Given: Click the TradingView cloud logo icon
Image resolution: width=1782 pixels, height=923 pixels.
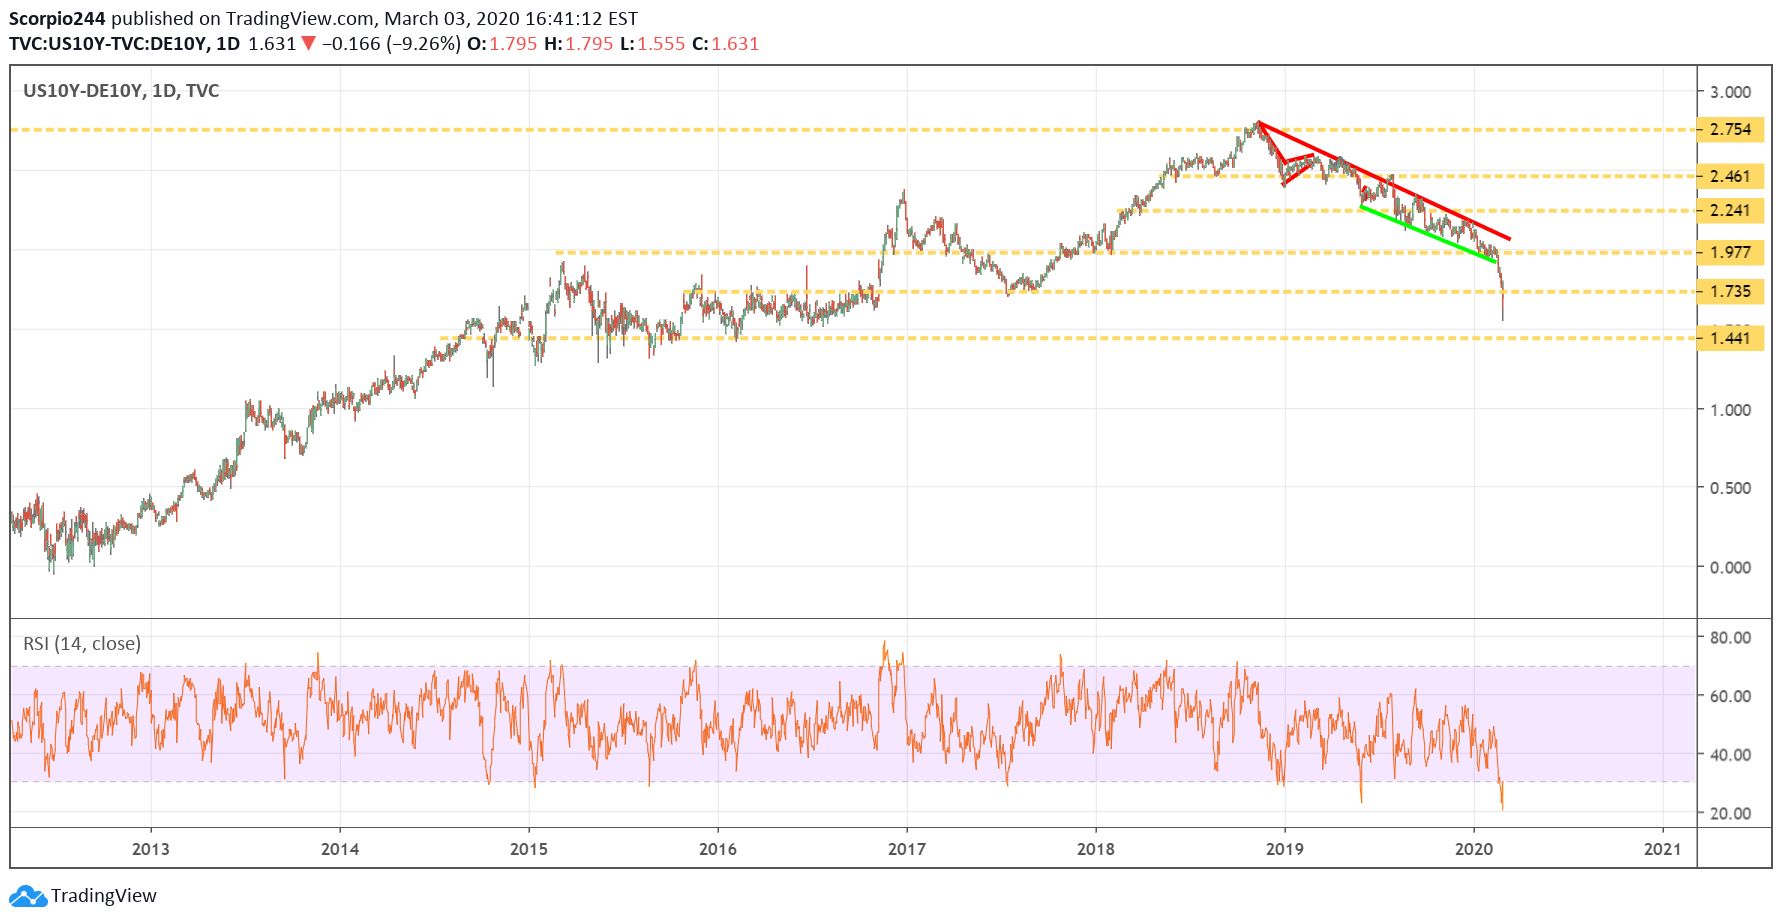Looking at the screenshot, I should 28,896.
